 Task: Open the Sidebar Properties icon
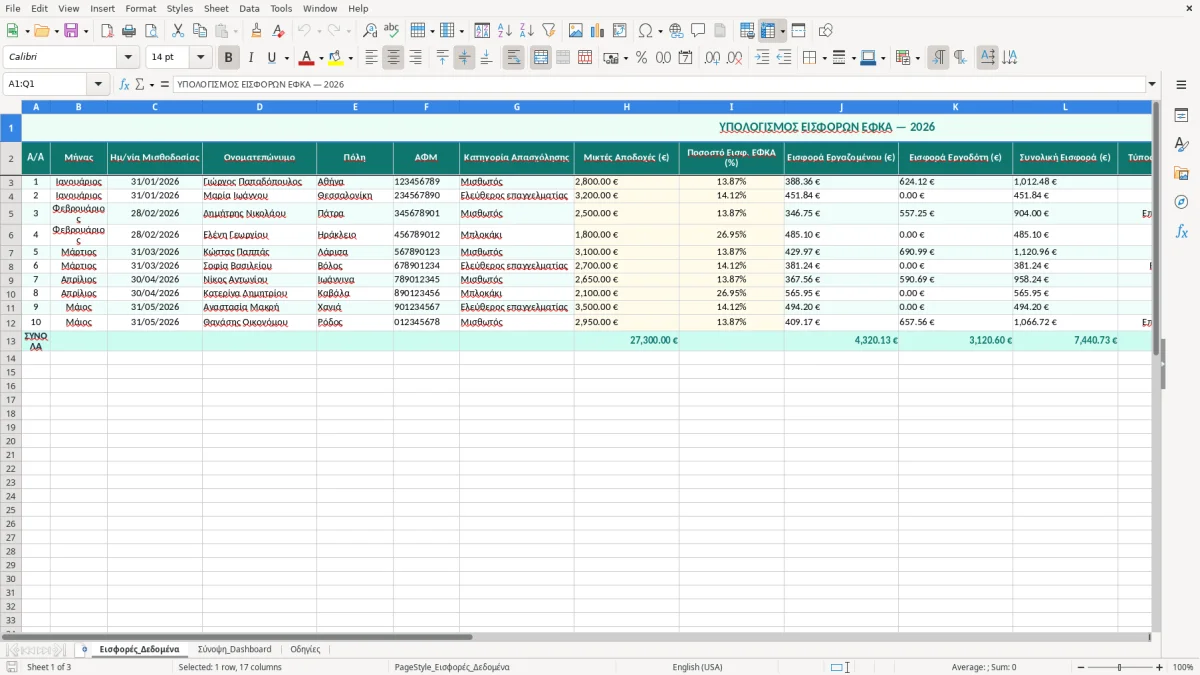click(1181, 116)
